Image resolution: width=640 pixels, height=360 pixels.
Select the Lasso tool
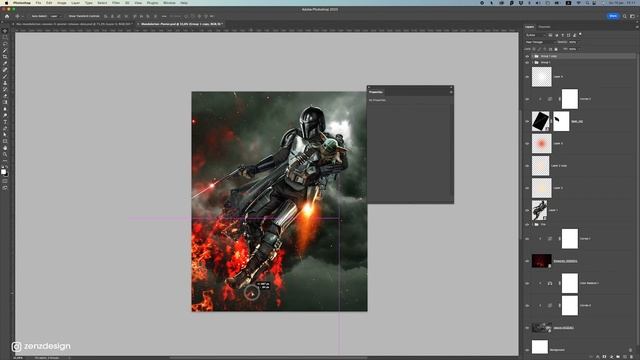5,44
